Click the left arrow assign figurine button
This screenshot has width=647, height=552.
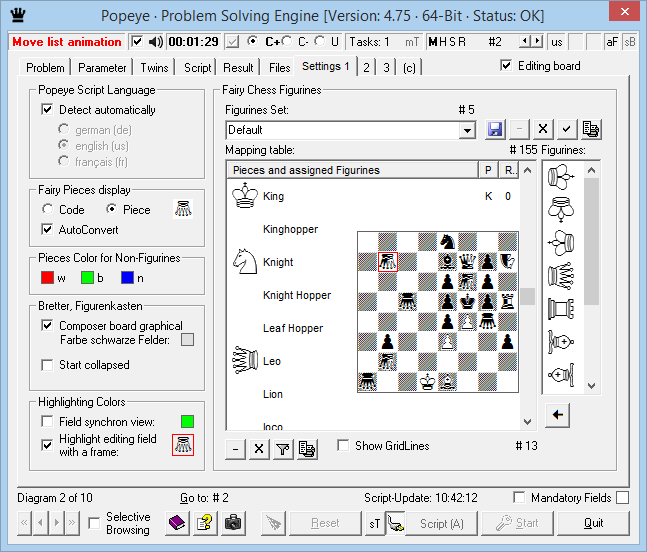557,415
